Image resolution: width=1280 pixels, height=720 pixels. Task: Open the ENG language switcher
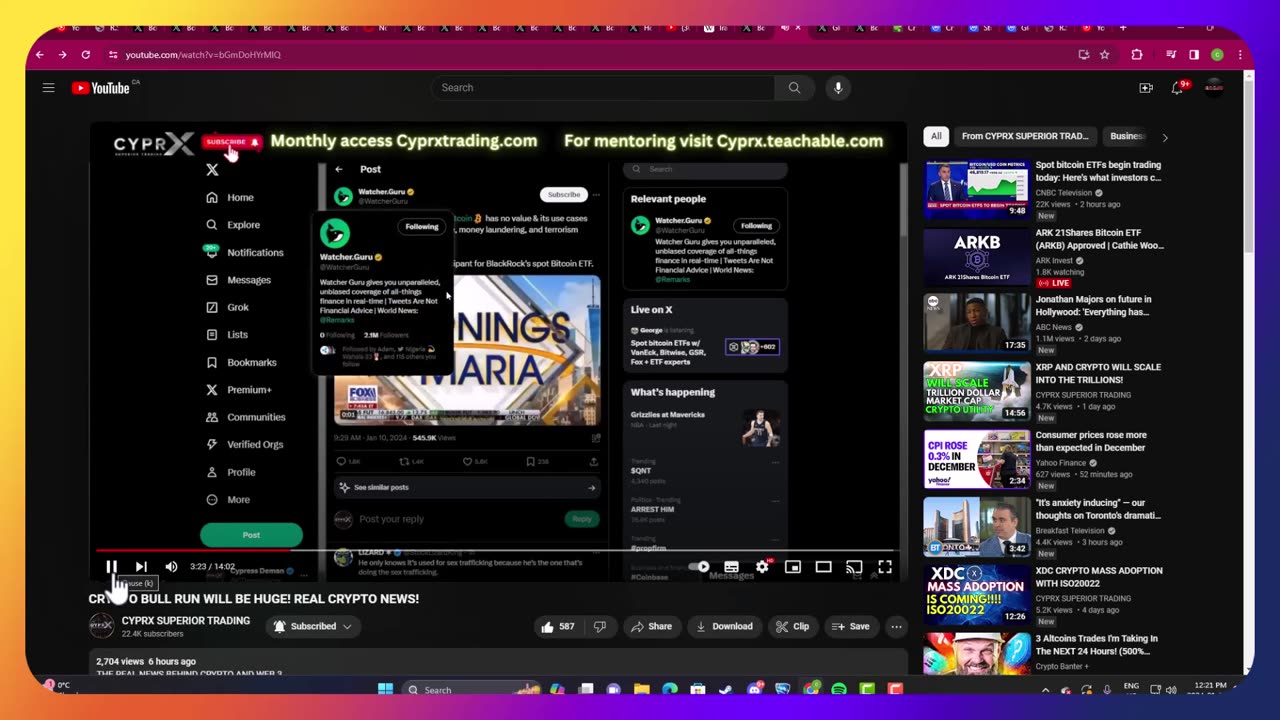(1131, 687)
